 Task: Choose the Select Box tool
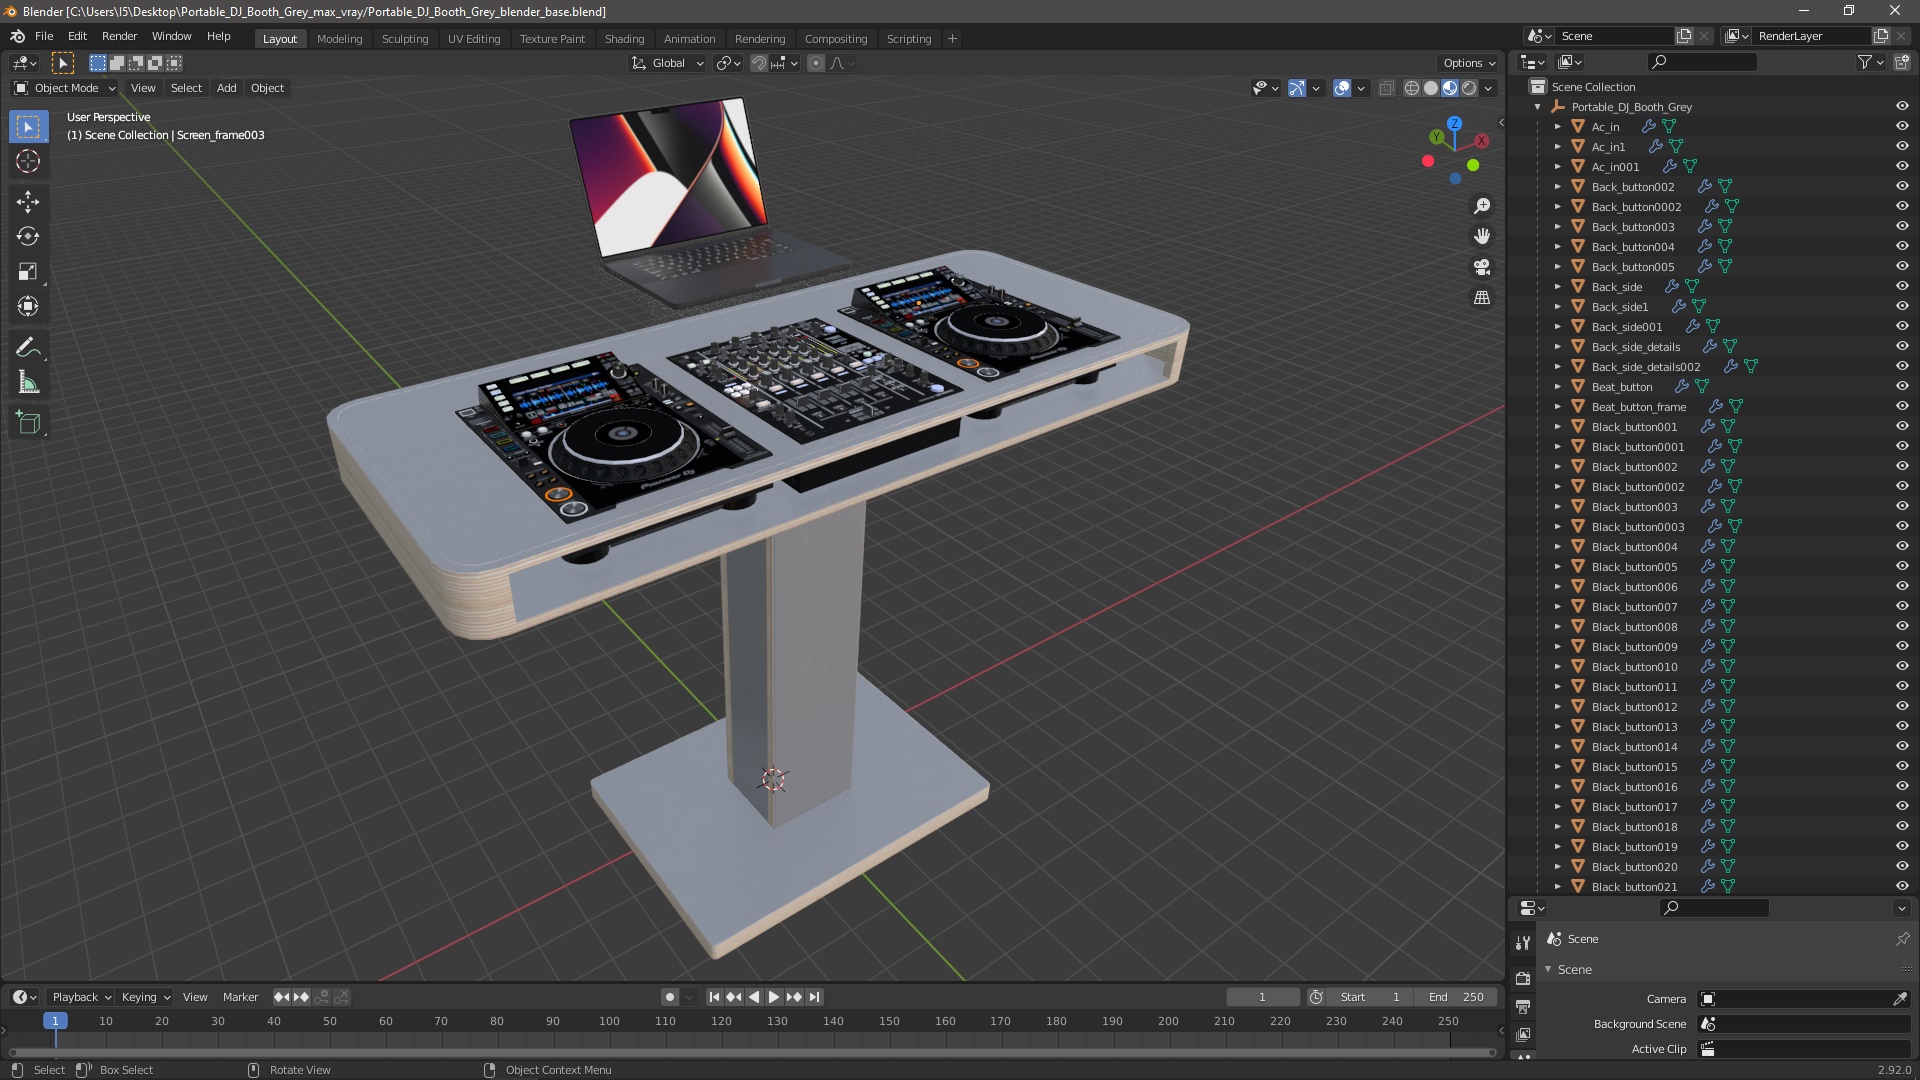pos(28,127)
